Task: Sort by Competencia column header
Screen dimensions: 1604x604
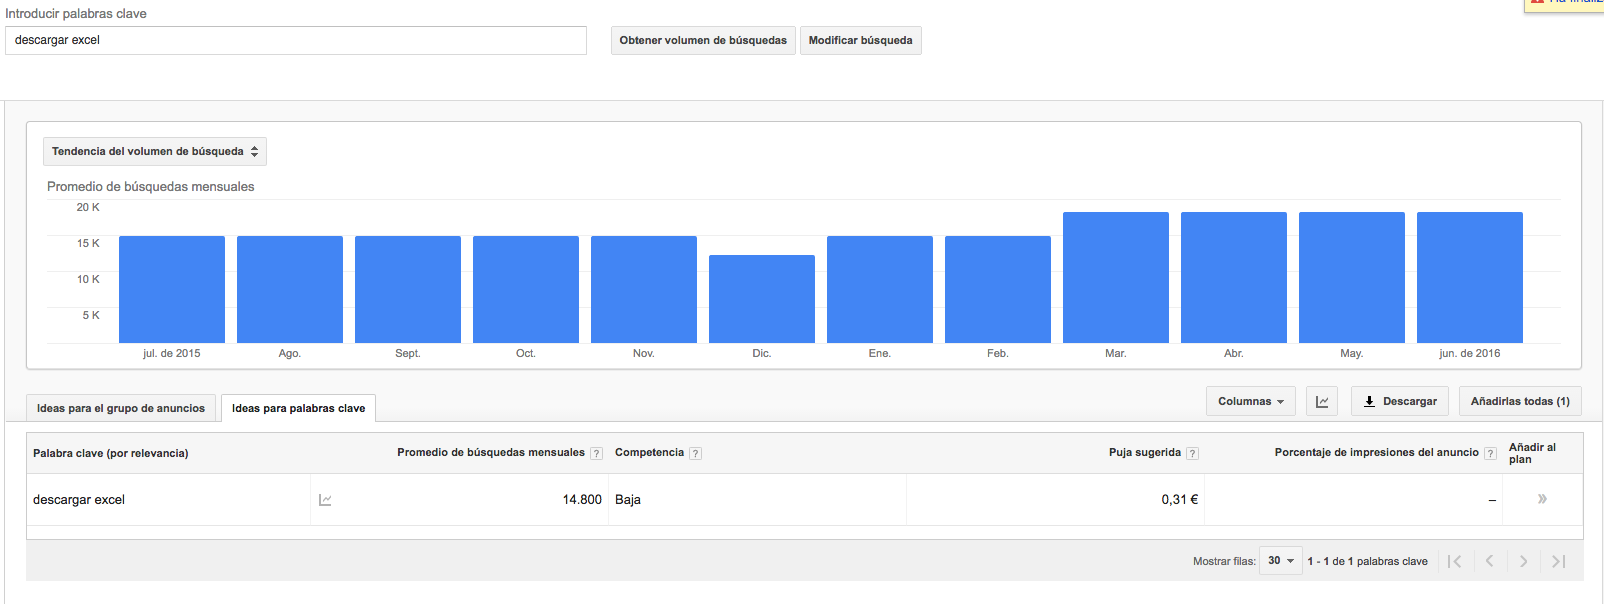Action: (649, 453)
